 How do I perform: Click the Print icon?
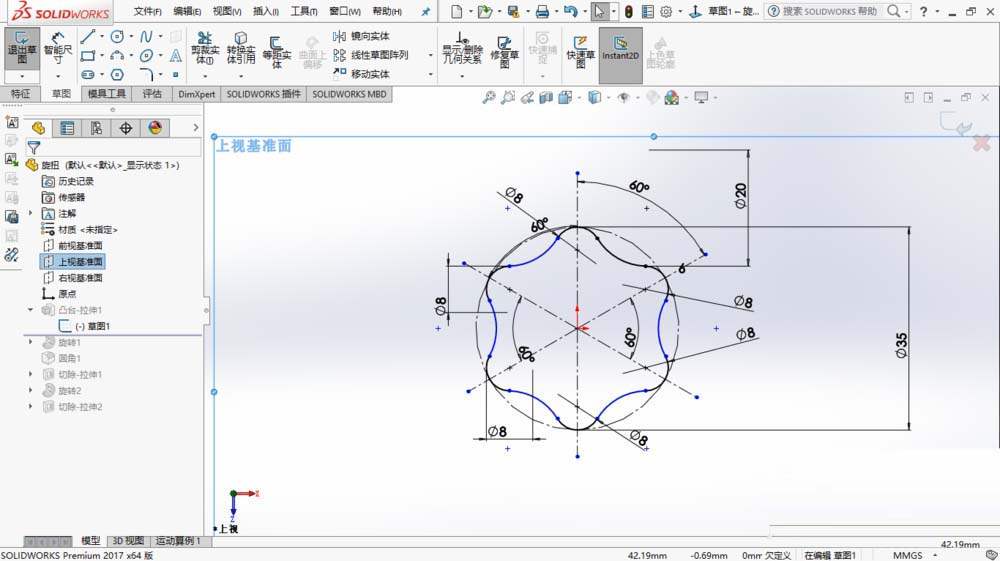click(x=542, y=11)
